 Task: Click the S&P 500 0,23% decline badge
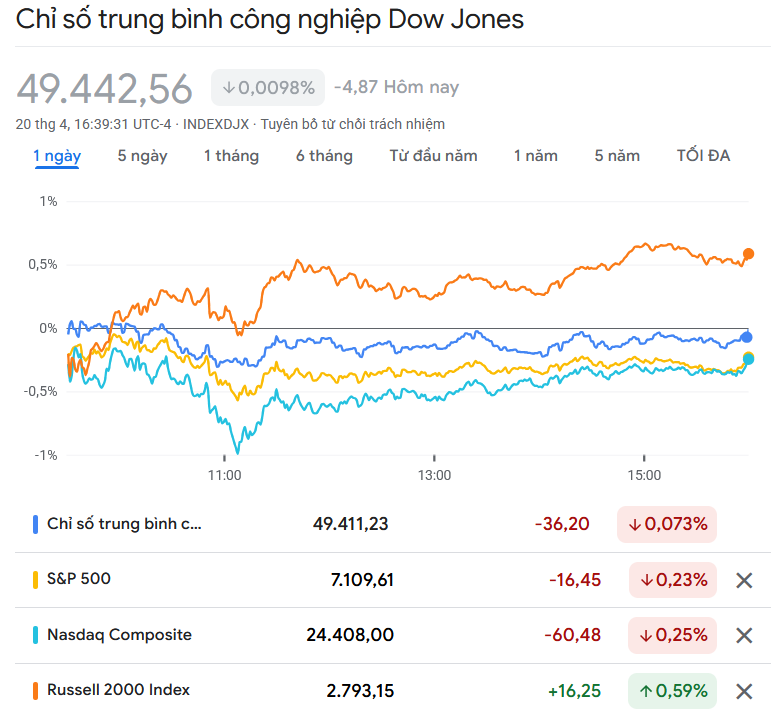point(673,580)
